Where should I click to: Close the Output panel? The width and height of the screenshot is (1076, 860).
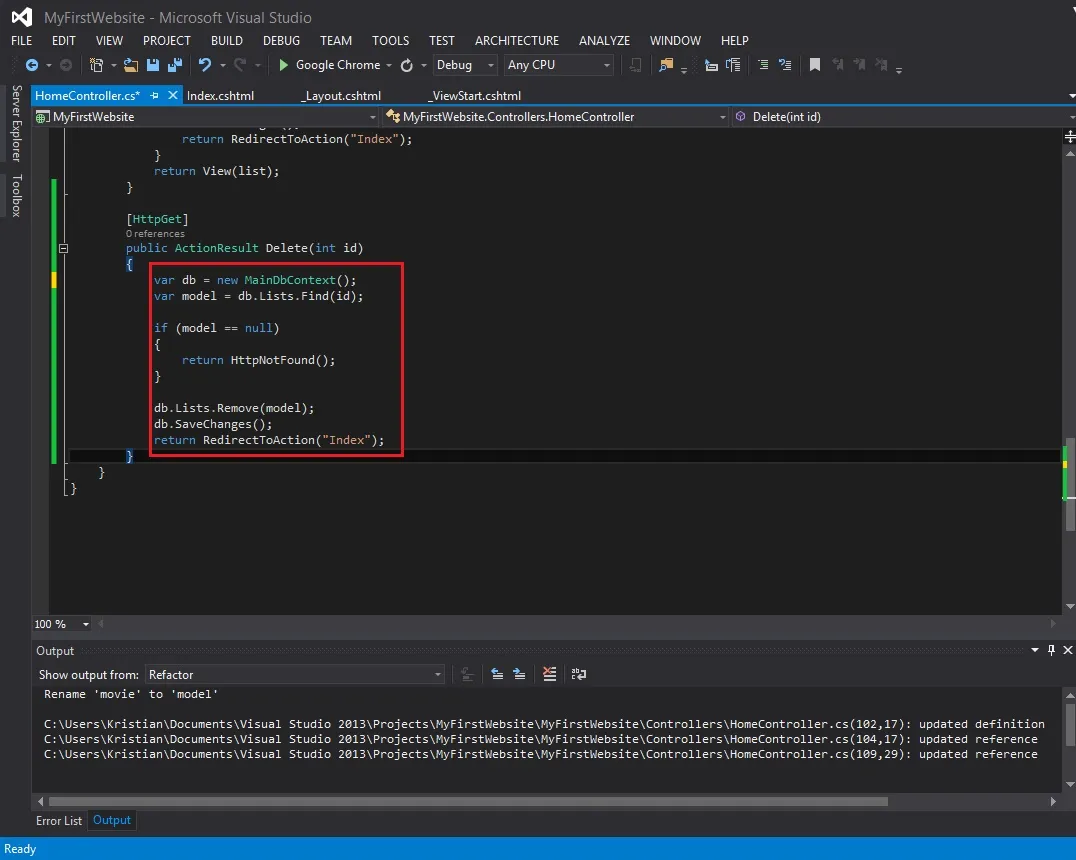1068,650
